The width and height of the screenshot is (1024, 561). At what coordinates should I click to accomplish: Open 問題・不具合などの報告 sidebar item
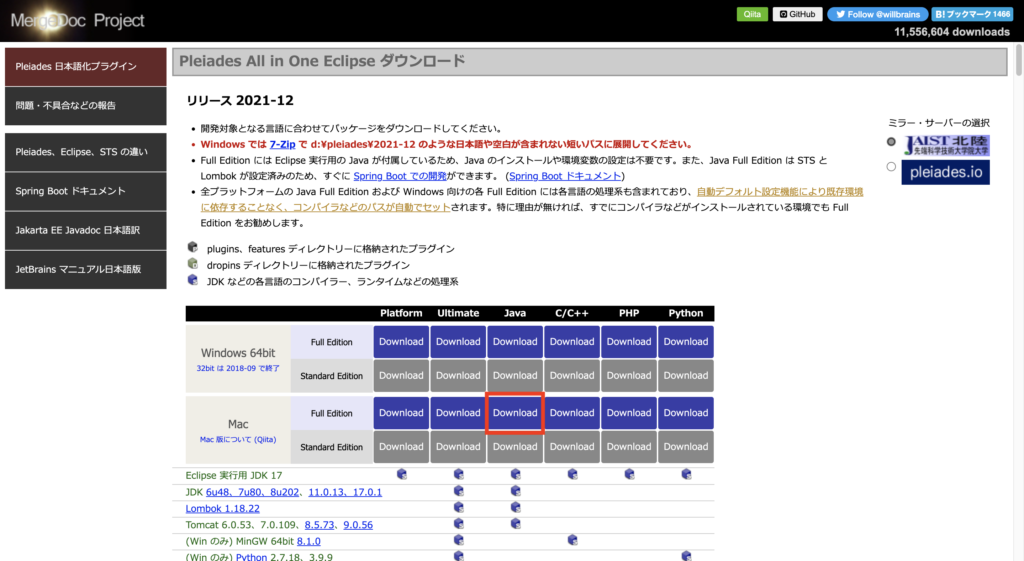[86, 106]
